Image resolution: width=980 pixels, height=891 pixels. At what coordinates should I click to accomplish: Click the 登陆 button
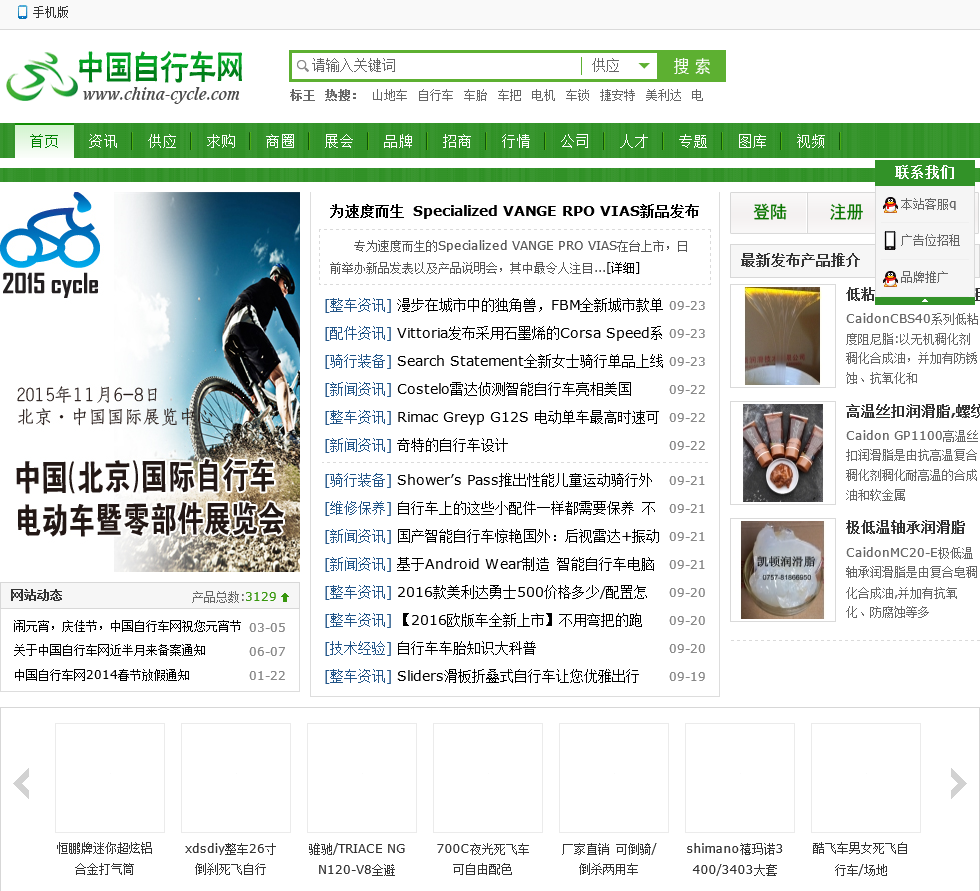point(769,212)
